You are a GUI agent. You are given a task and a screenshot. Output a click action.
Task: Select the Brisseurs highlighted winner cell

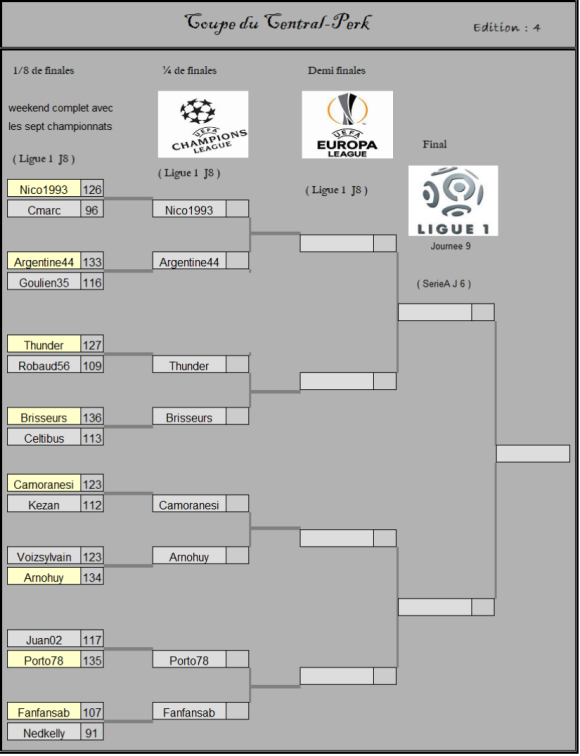[44, 417]
